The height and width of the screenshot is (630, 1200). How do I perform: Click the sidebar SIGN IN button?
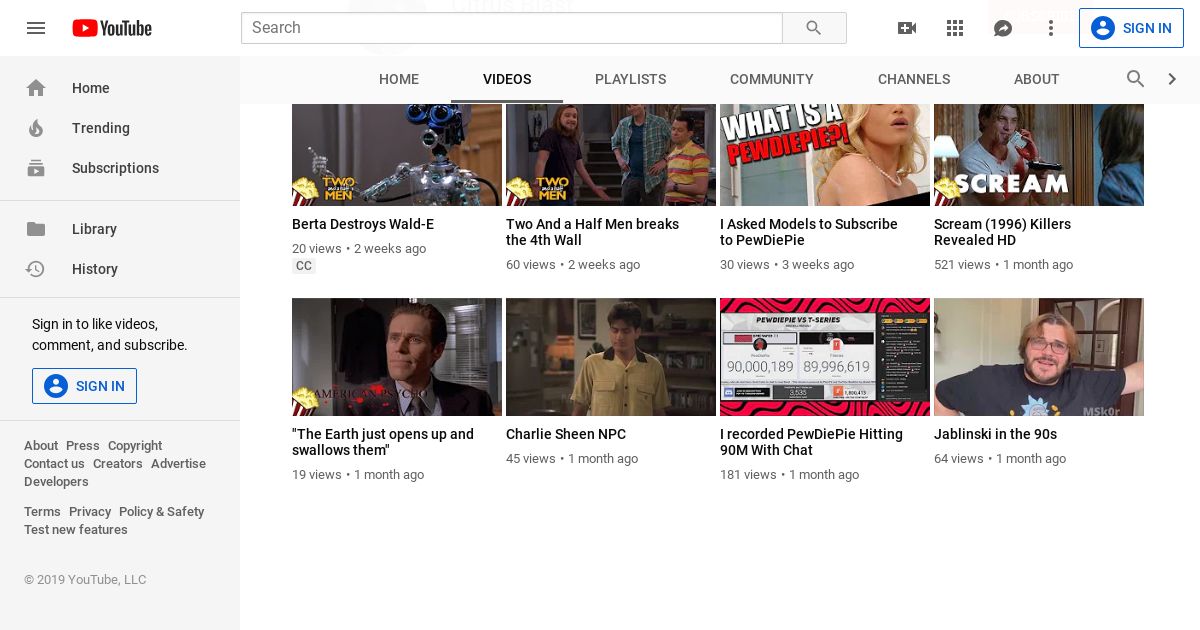tap(84, 386)
